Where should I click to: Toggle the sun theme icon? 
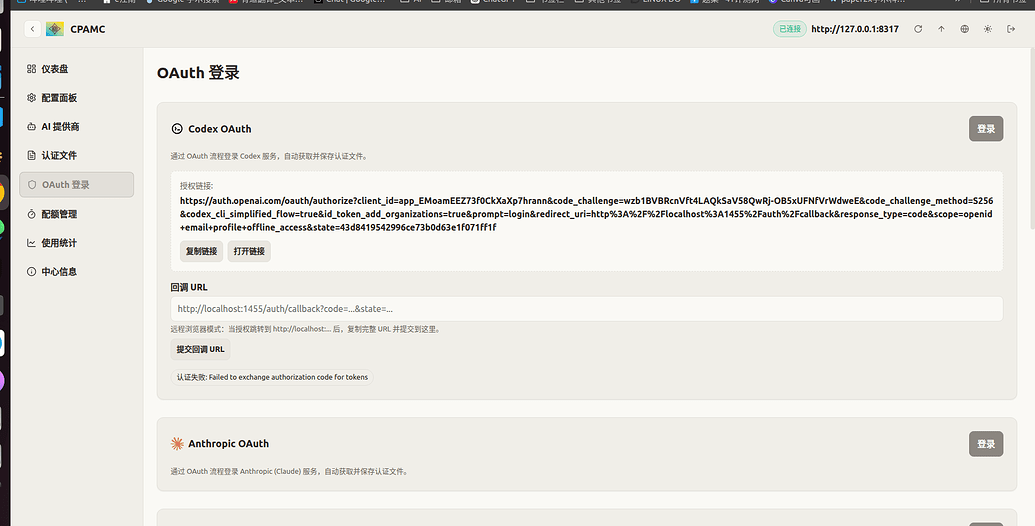point(987,29)
